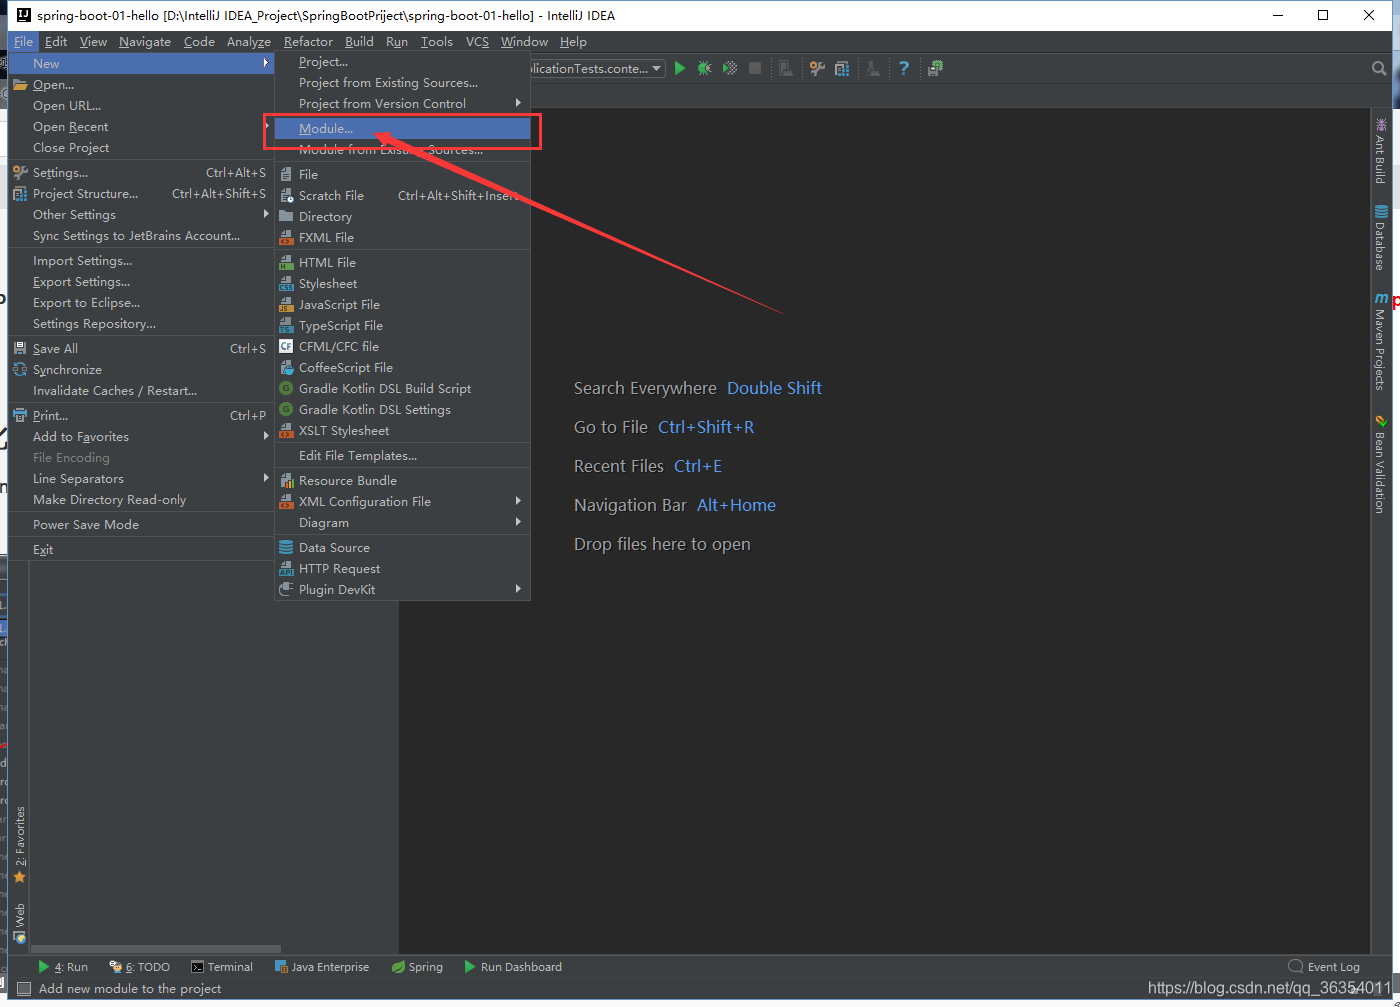Click the search magnifier icon at top right
This screenshot has width=1400, height=1007.
pyautogui.click(x=1379, y=68)
